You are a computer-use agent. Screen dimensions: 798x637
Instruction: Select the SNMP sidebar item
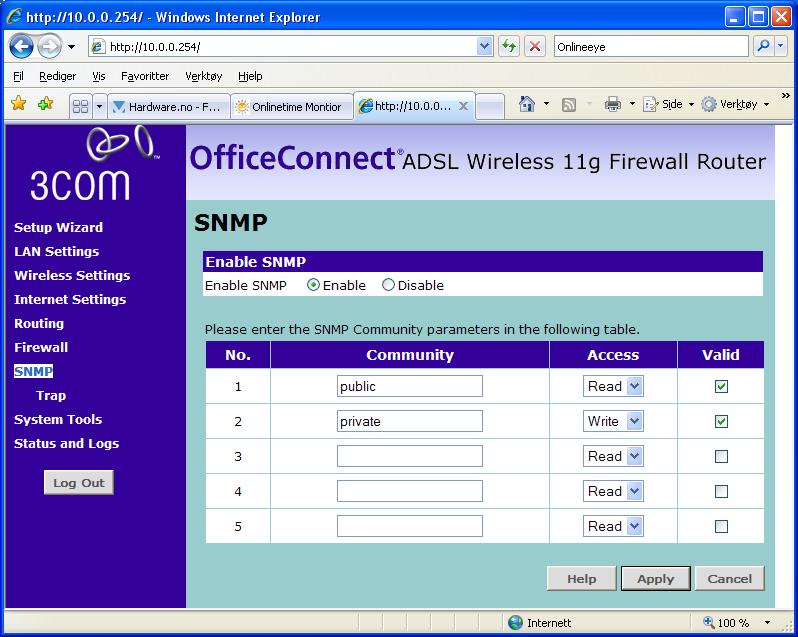click(33, 371)
